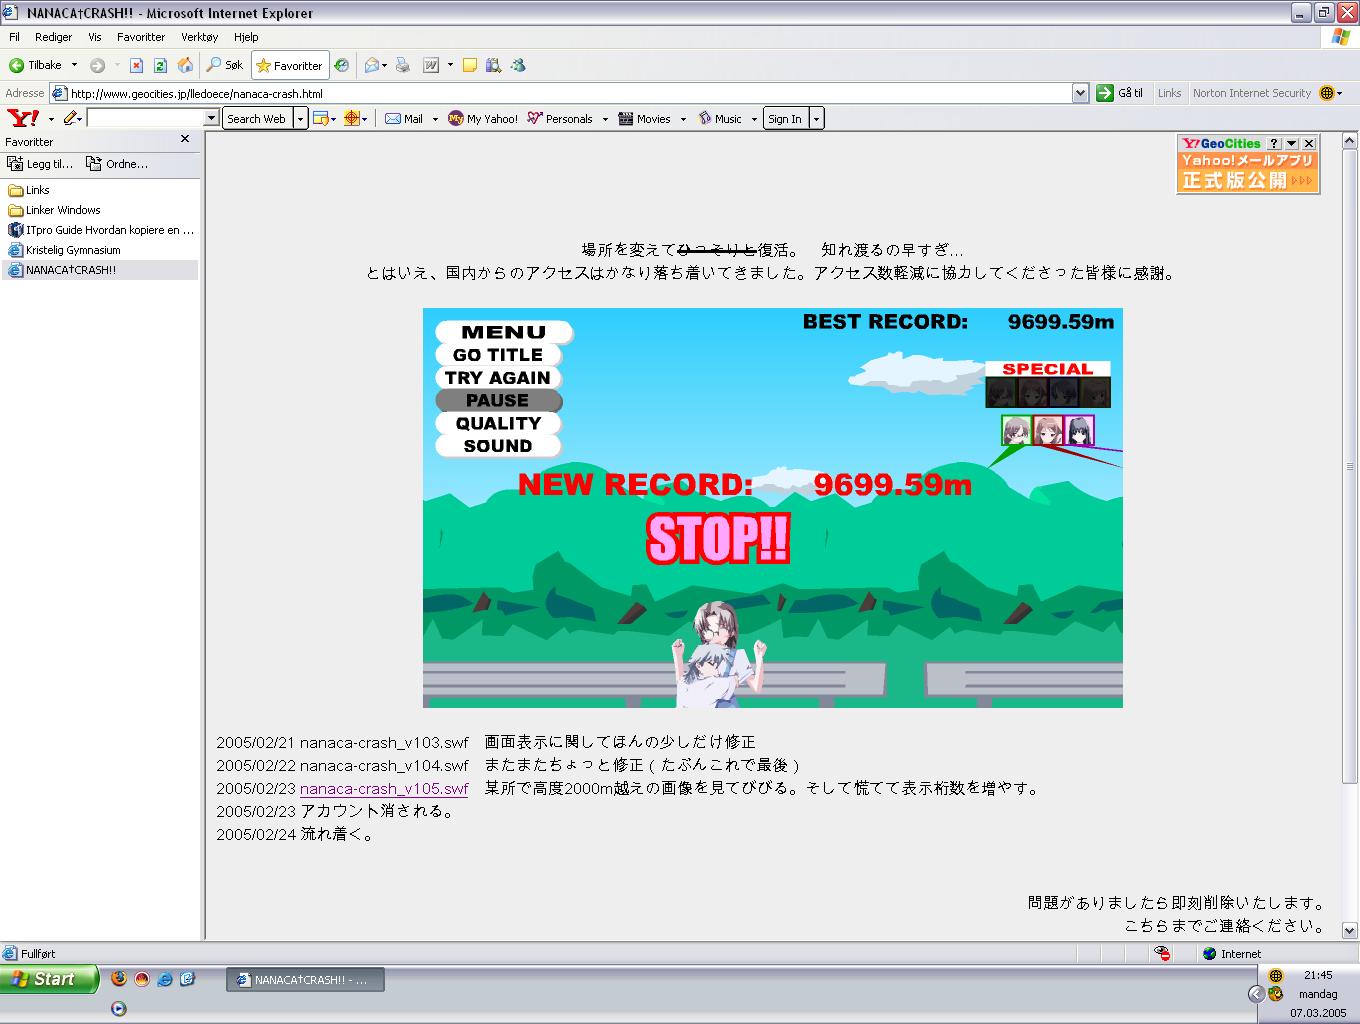
Task: Open the Tilbake history dropdown arrow
Action: tap(74, 65)
